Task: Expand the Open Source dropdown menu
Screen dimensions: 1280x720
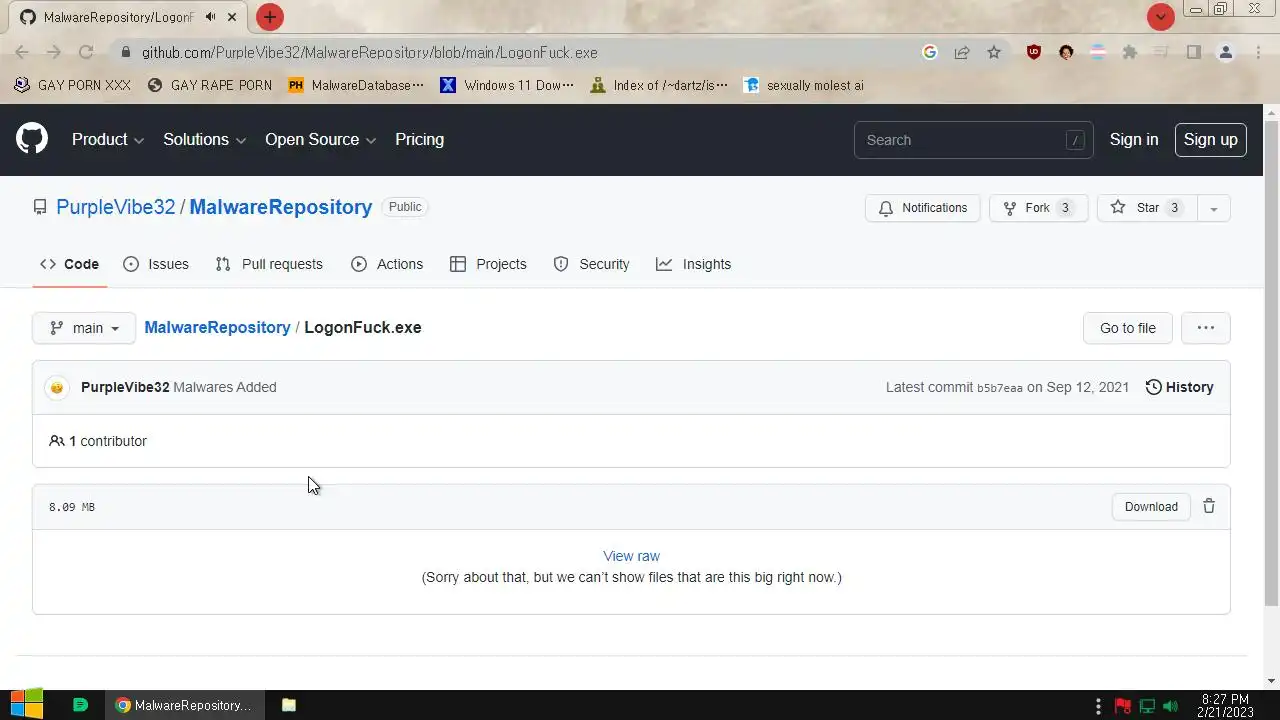Action: 321,139
